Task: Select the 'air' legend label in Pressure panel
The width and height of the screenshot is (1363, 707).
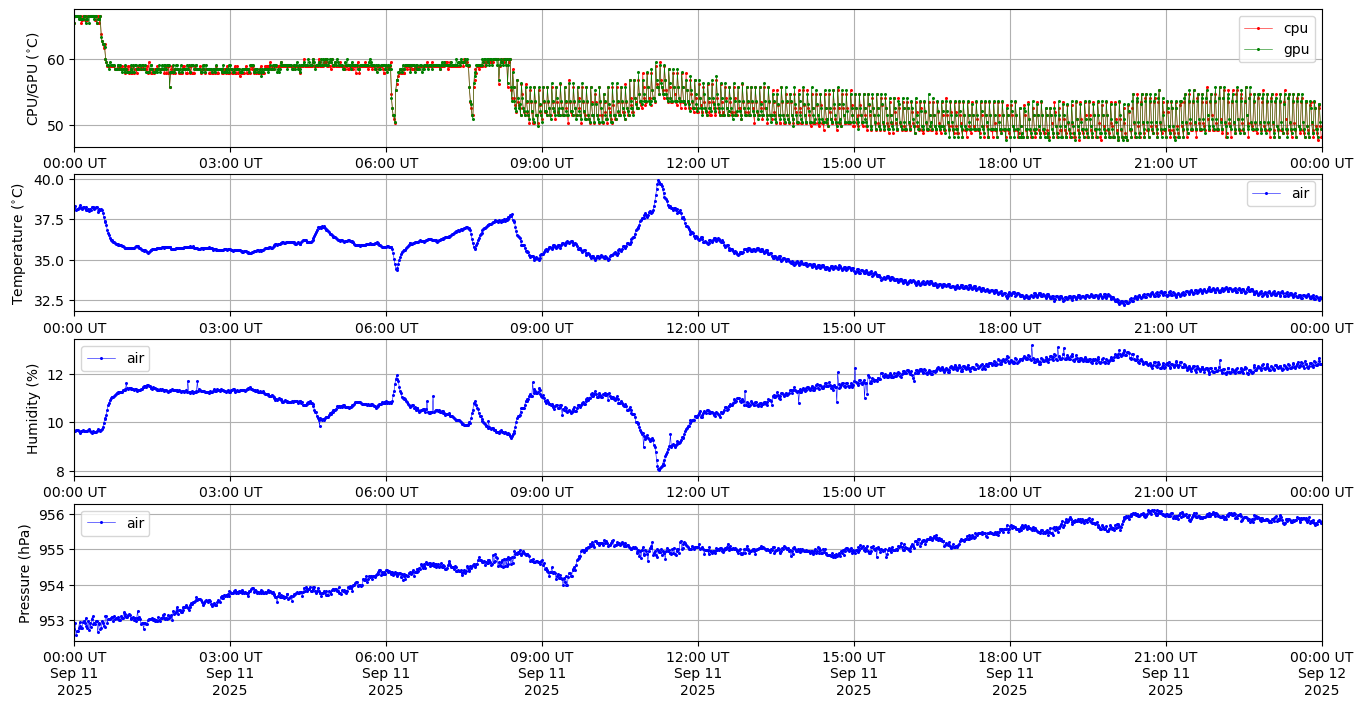Action: pyautogui.click(x=136, y=523)
